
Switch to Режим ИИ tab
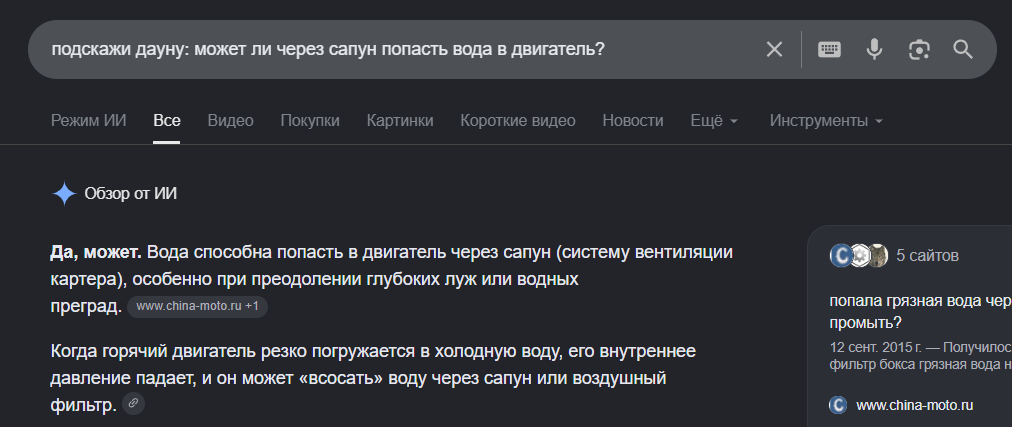[88, 121]
